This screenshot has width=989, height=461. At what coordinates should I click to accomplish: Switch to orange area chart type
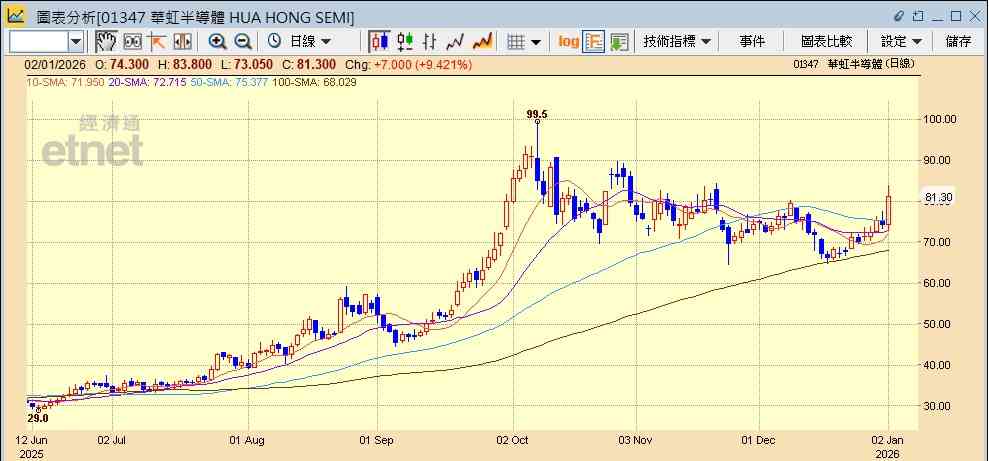tap(483, 42)
